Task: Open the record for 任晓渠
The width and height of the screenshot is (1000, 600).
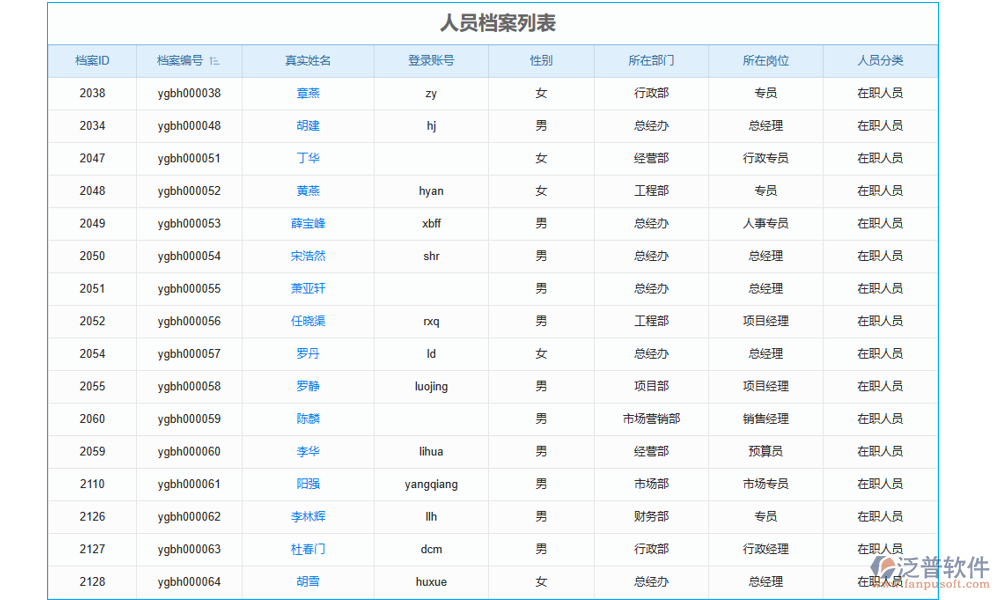Action: click(x=307, y=321)
